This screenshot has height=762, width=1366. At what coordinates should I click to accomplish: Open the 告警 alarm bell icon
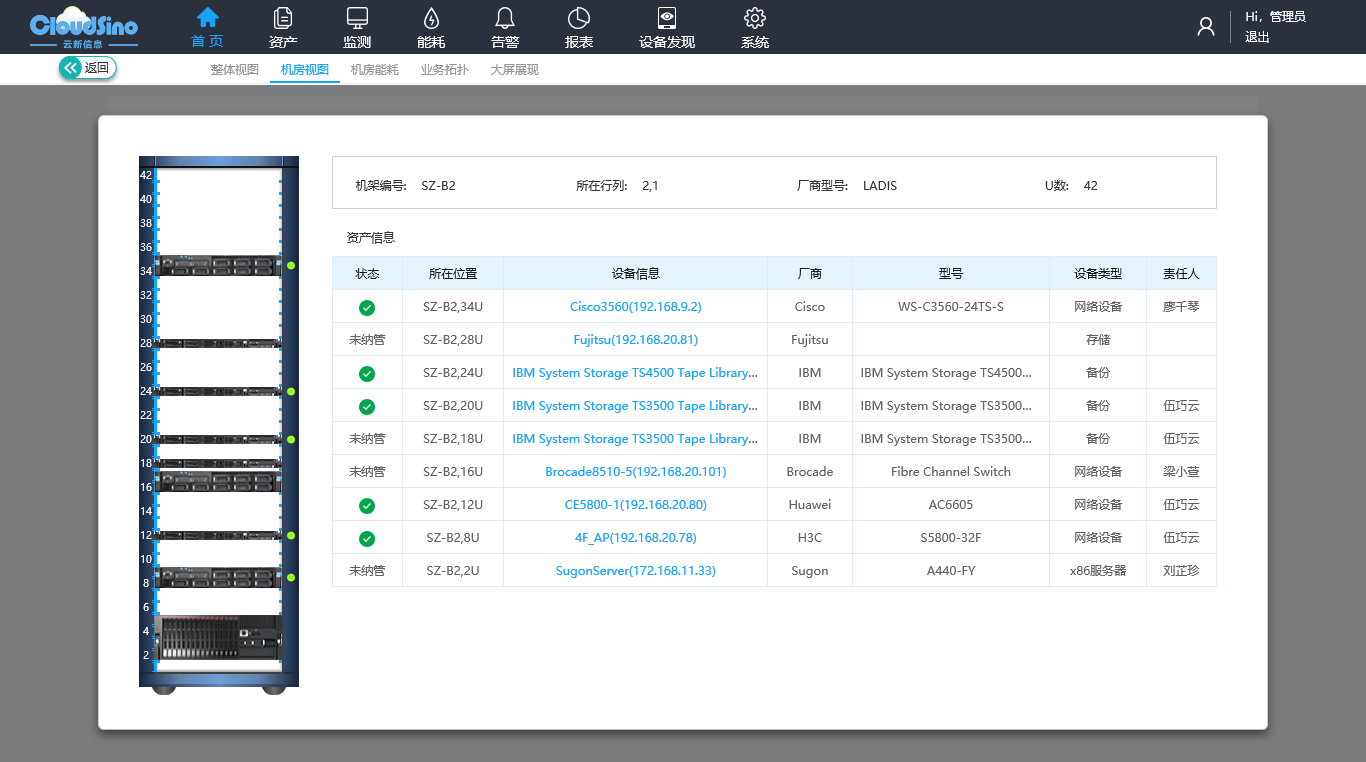[505, 18]
